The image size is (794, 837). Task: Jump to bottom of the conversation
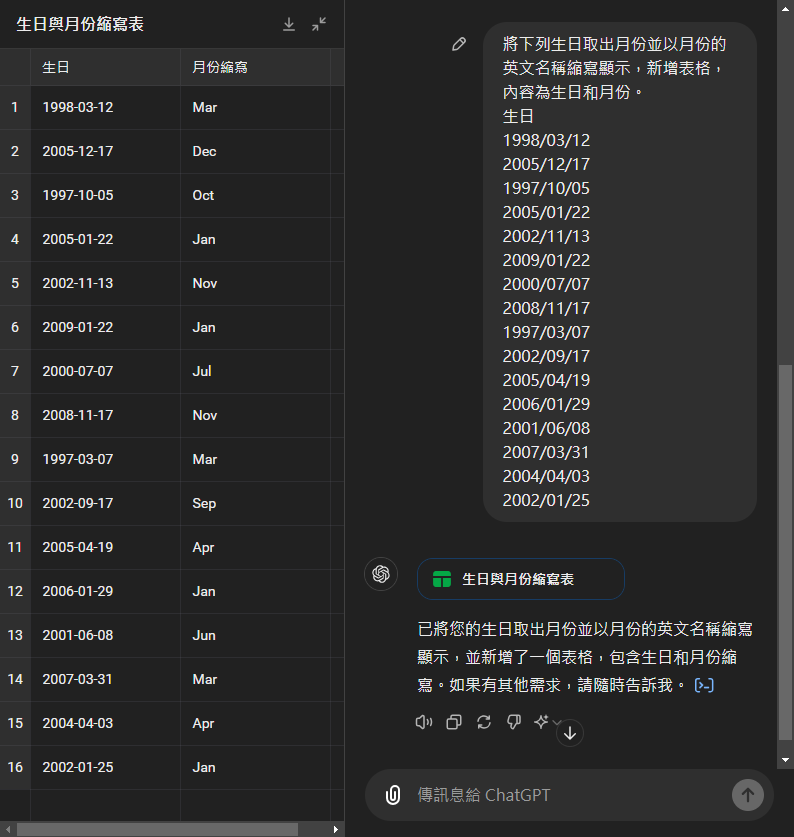[570, 733]
